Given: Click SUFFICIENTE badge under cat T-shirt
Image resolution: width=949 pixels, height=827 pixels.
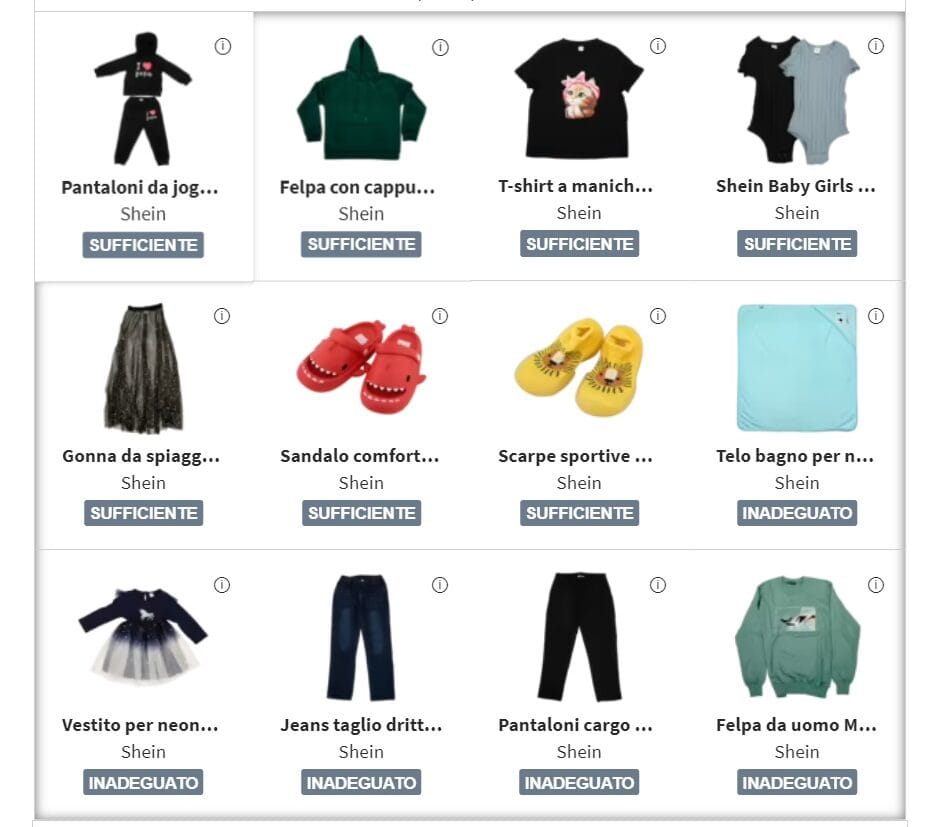Looking at the screenshot, I should 579,243.
